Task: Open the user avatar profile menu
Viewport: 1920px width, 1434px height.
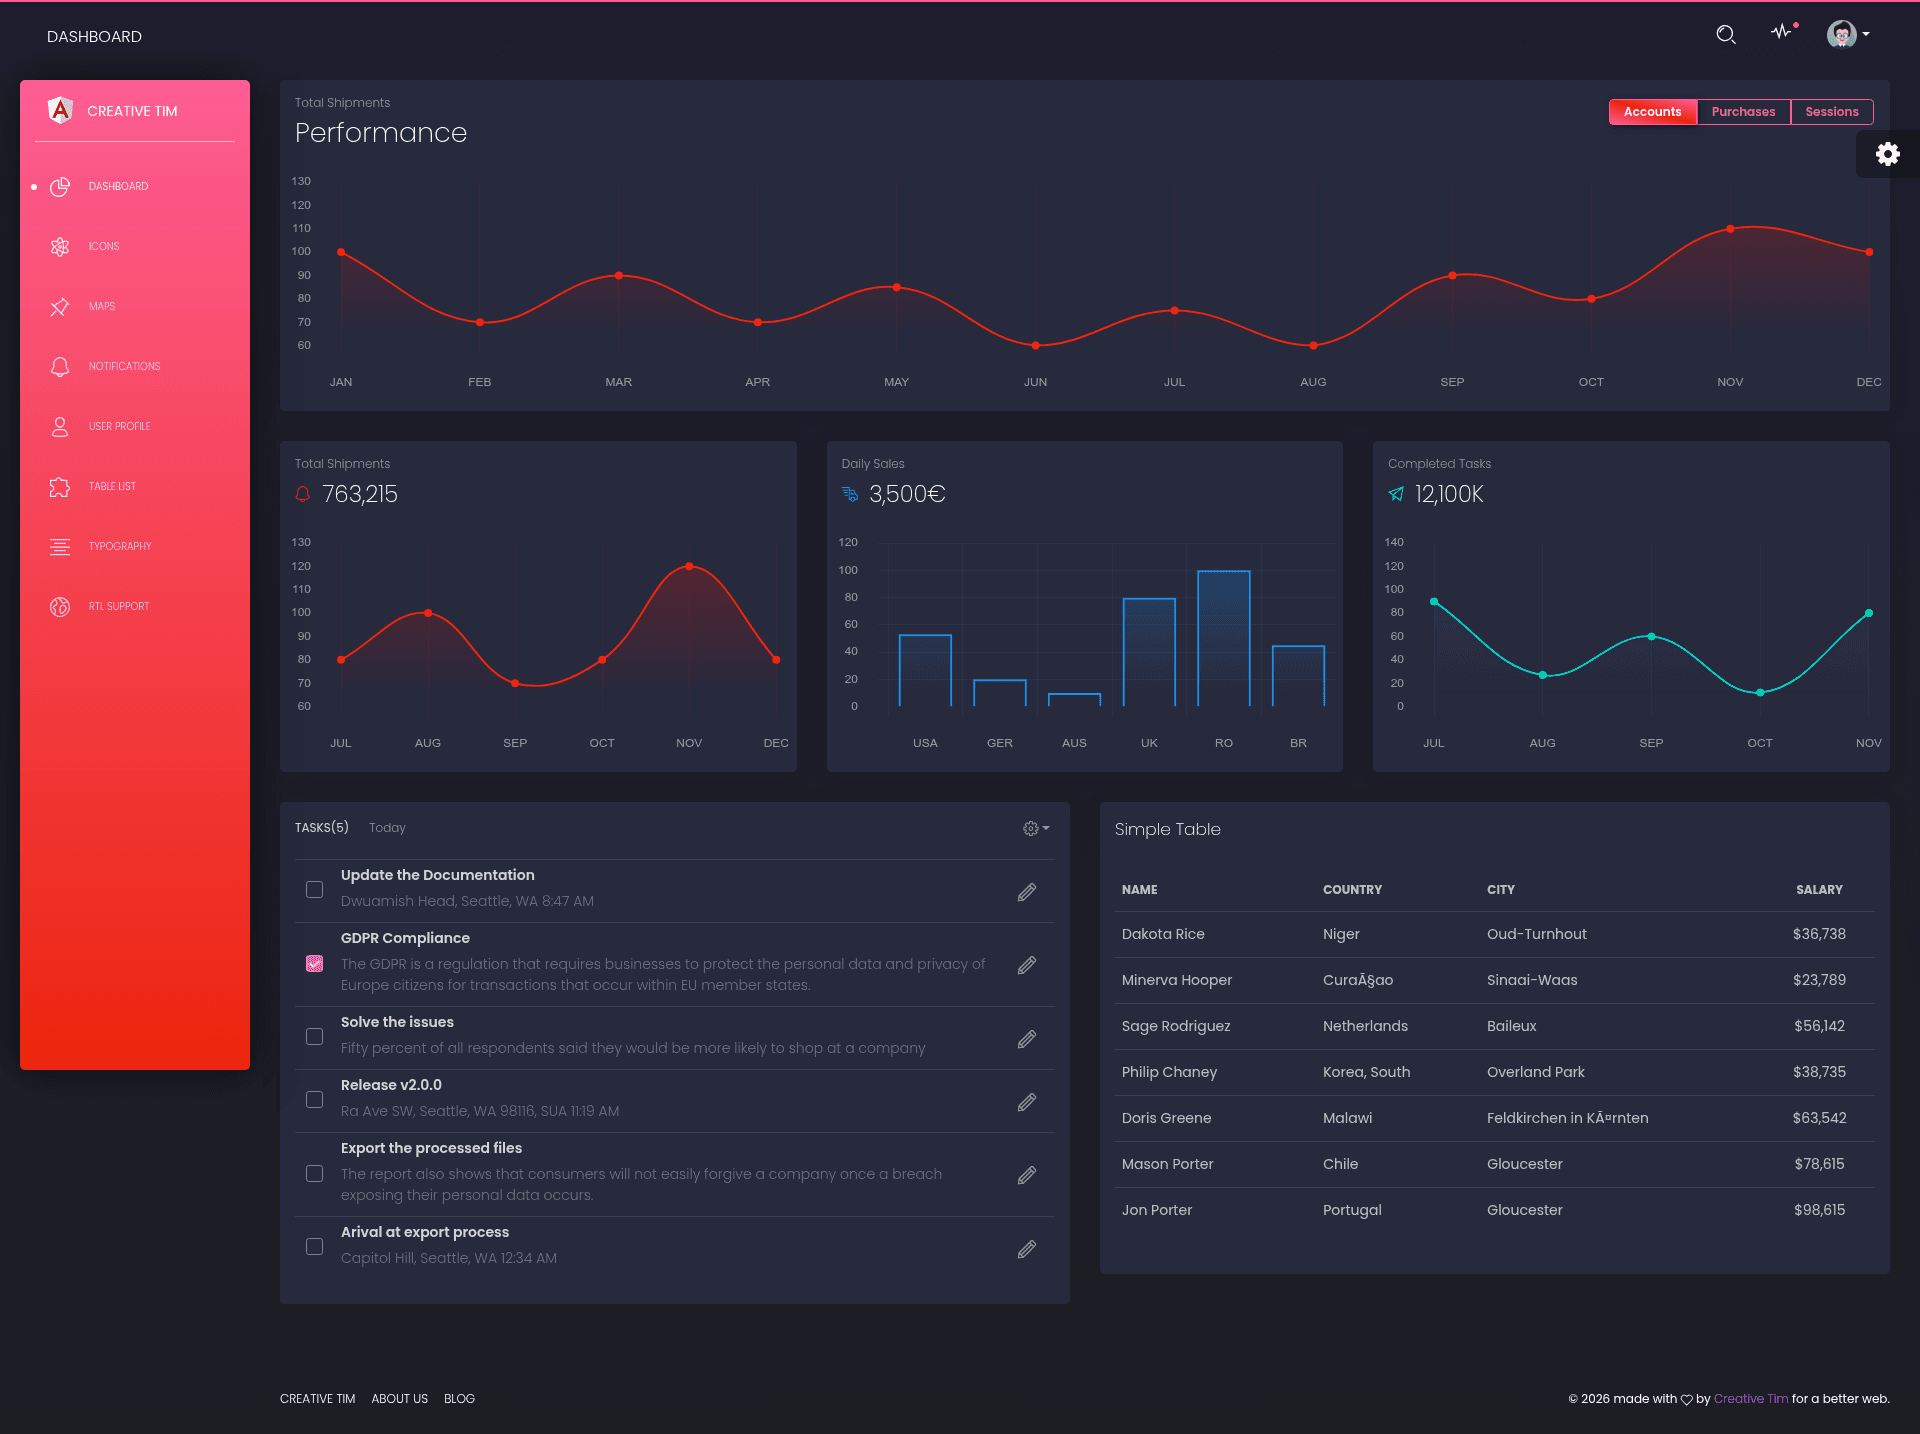Action: pos(1848,35)
